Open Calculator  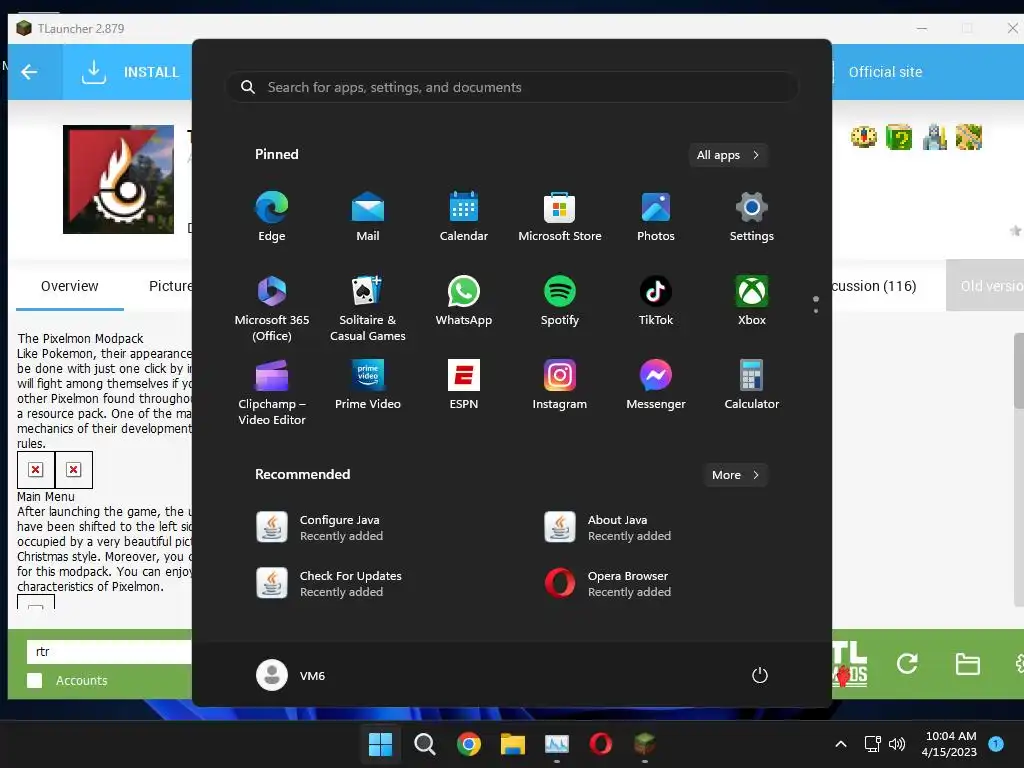pyautogui.click(x=752, y=385)
